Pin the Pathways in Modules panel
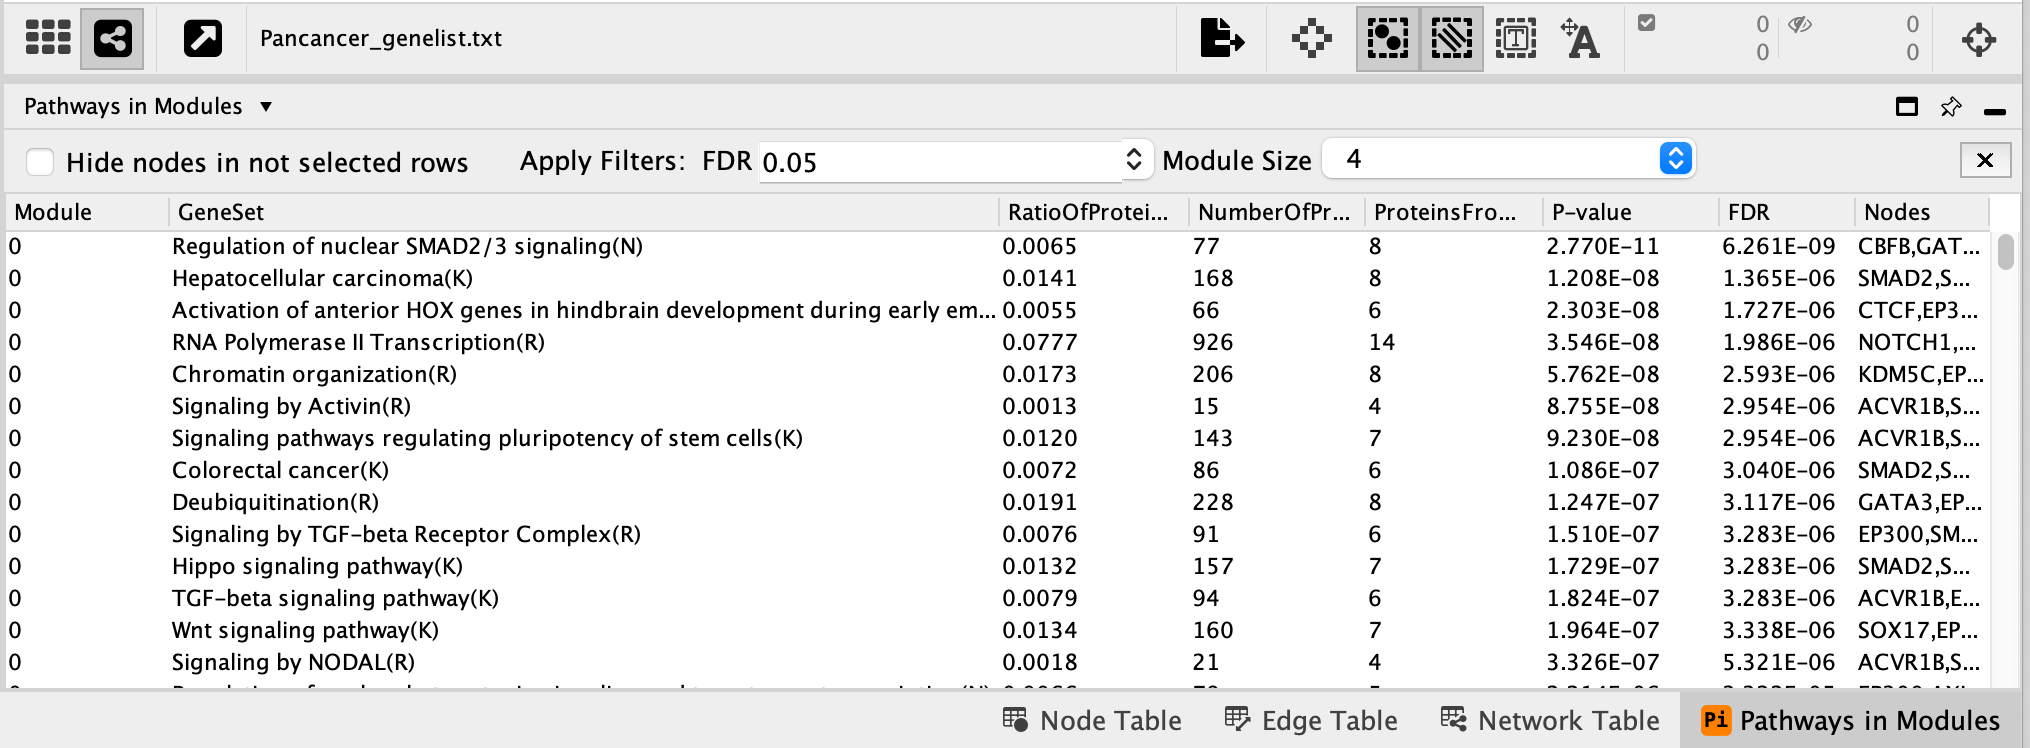 pos(1950,107)
